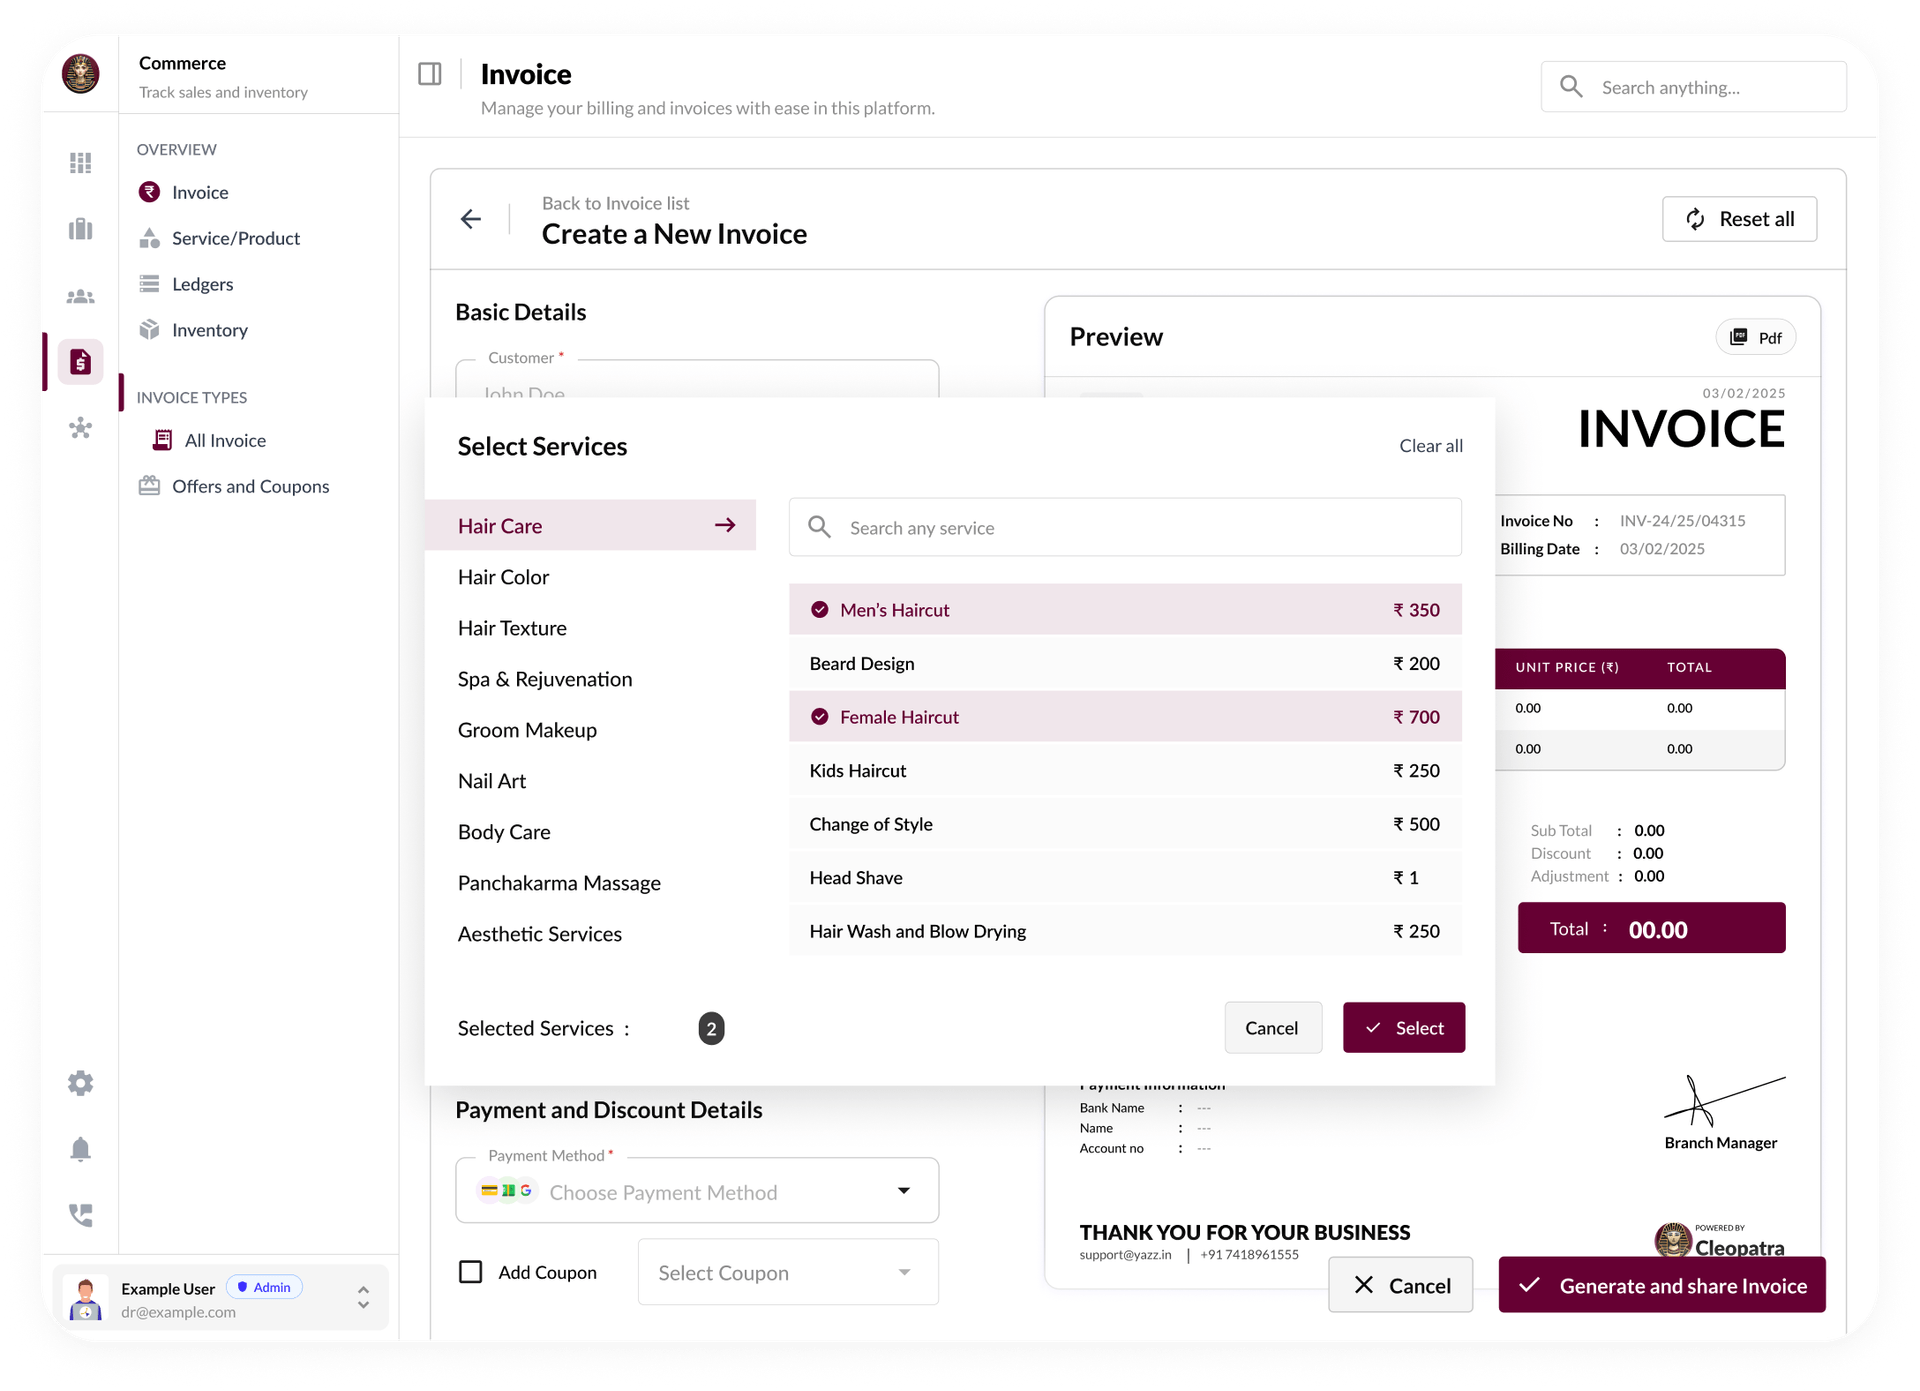Open the Select Coupon dropdown

tap(787, 1271)
